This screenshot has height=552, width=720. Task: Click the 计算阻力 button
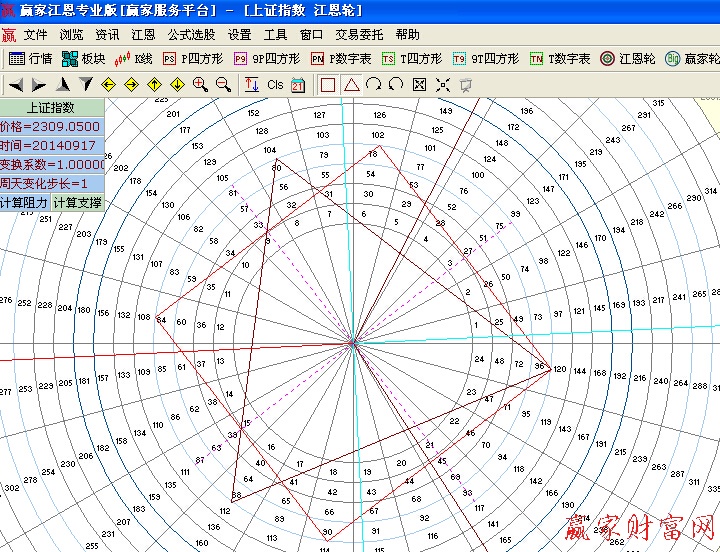pos(25,202)
